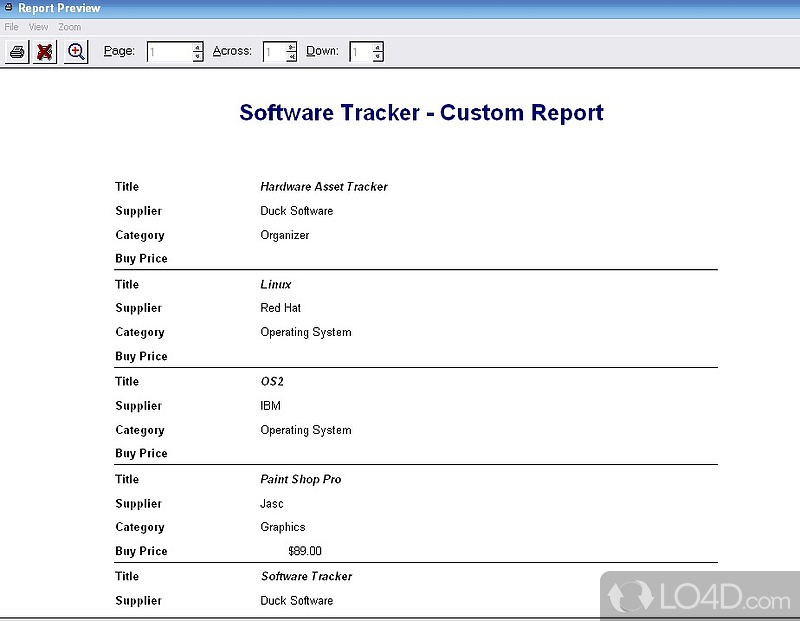This screenshot has width=800, height=621.
Task: Click the Down: label
Action: 322,51
